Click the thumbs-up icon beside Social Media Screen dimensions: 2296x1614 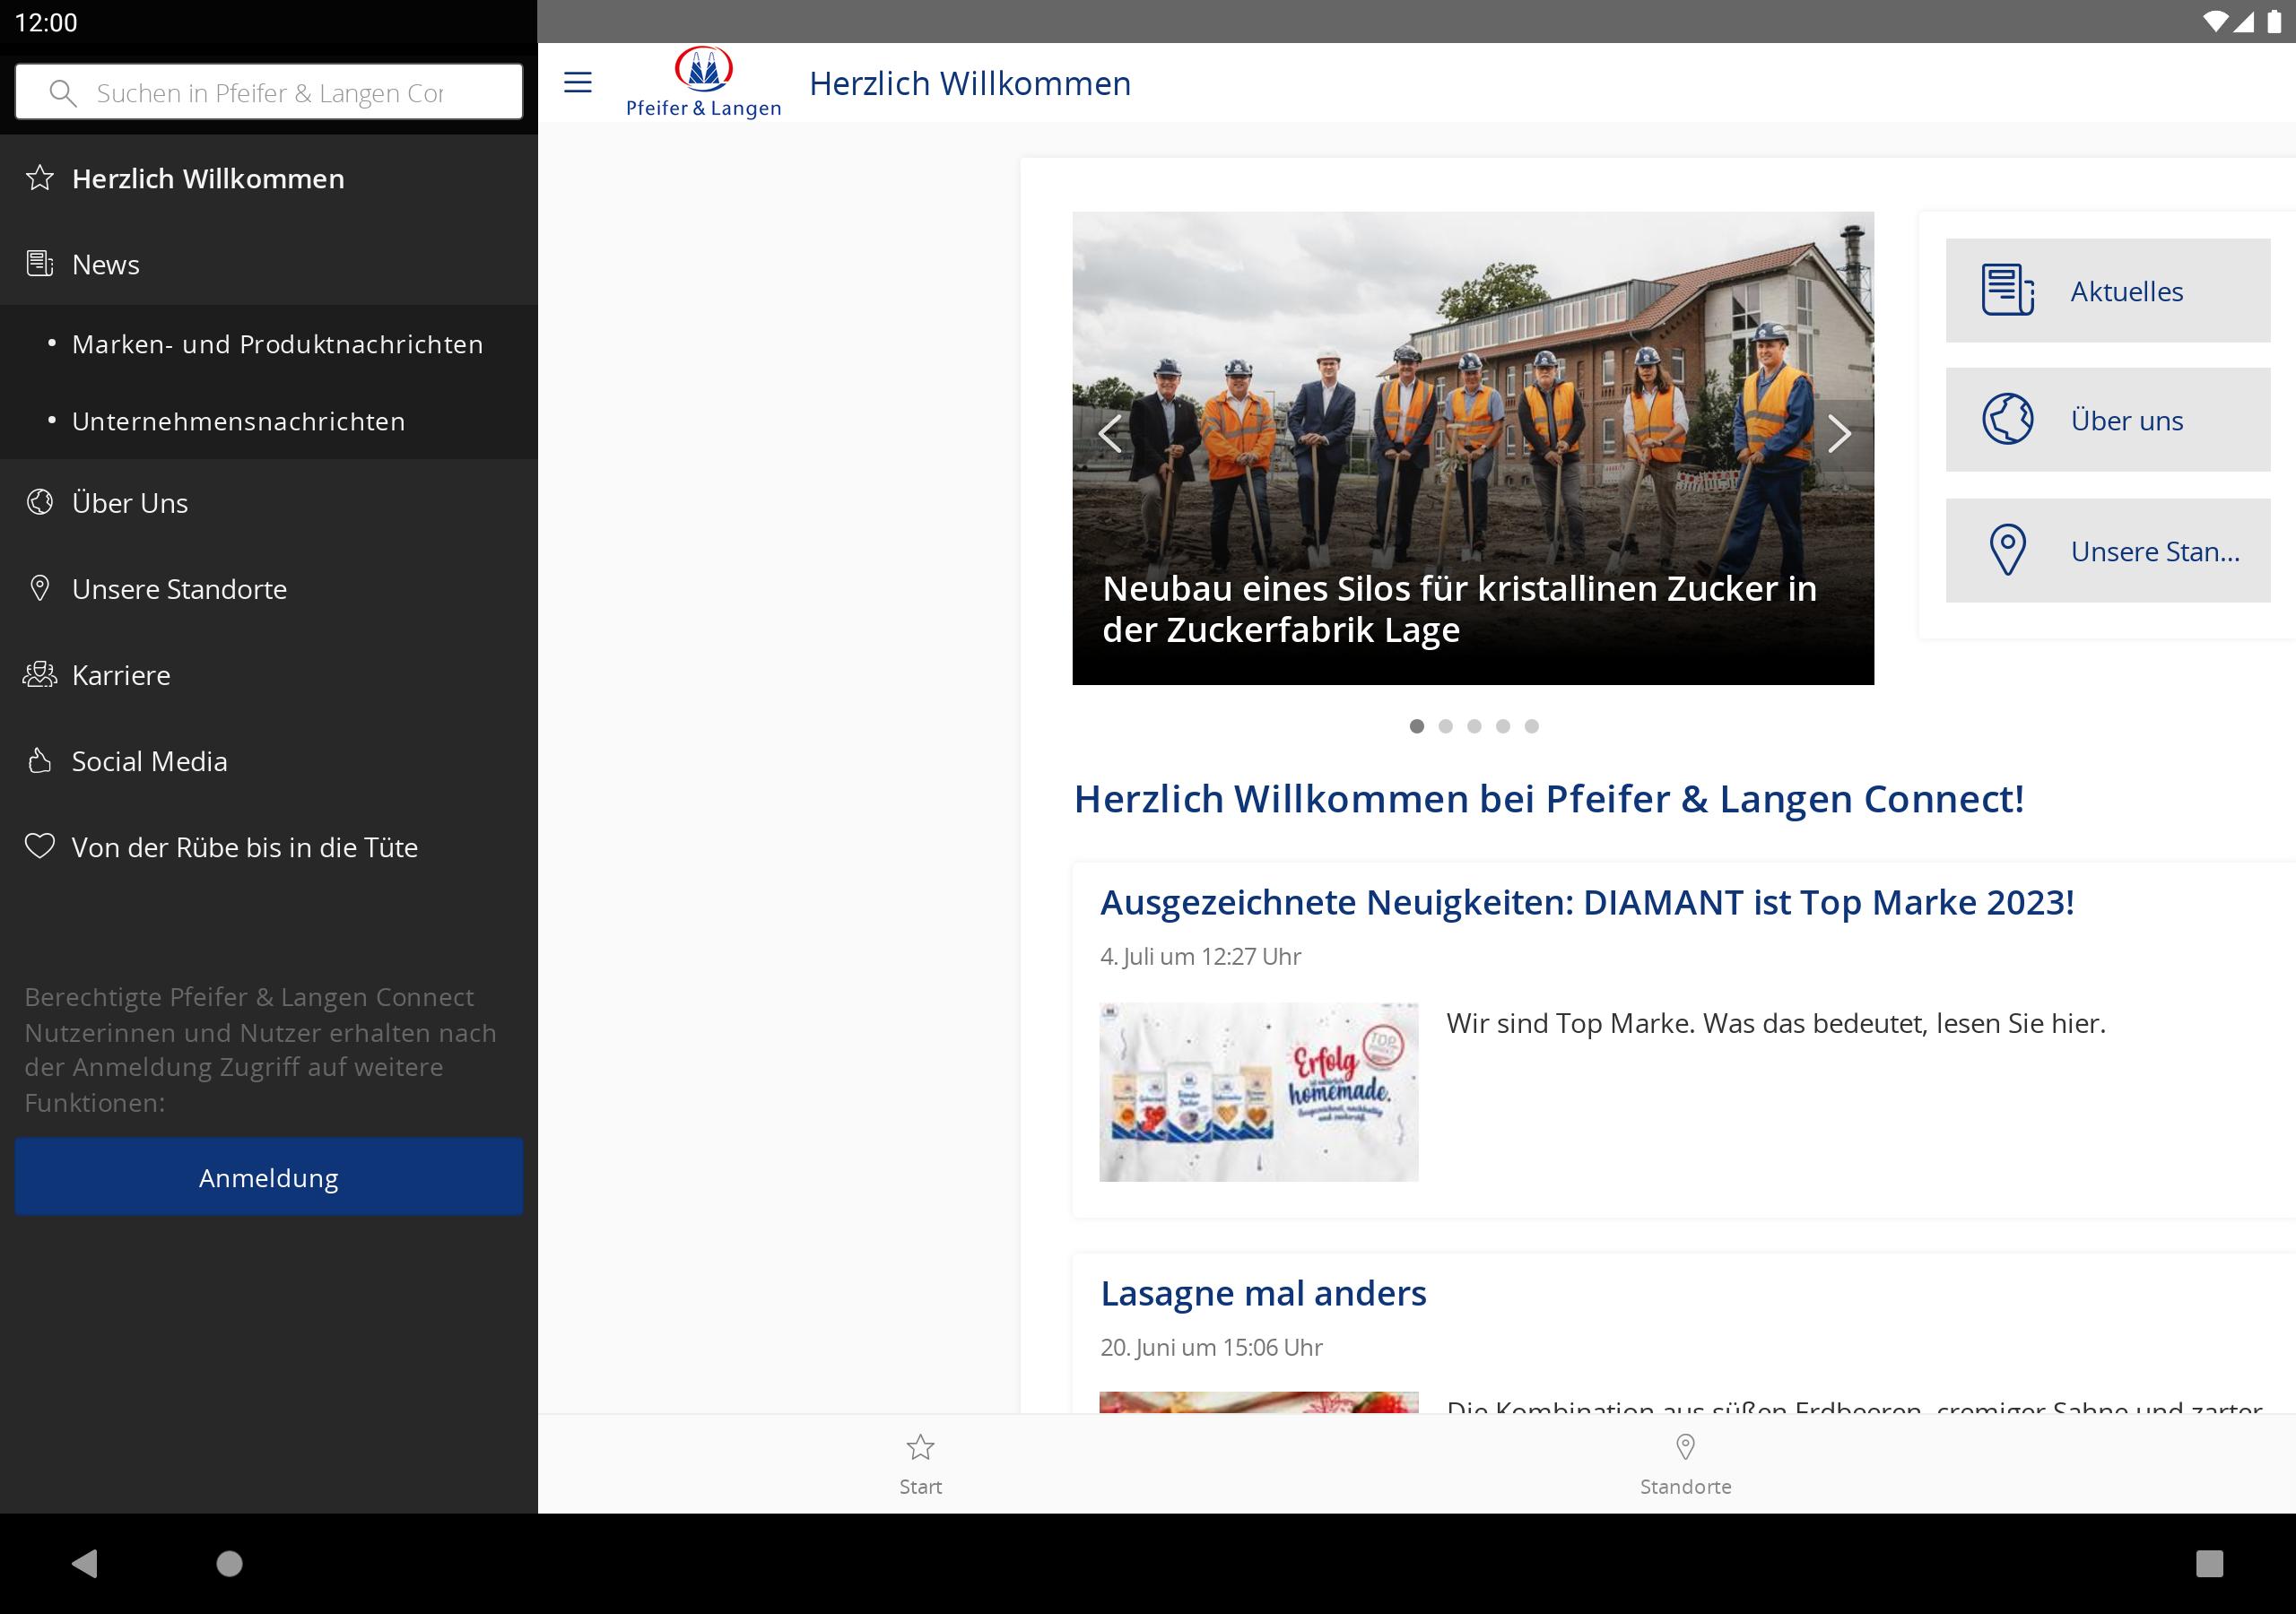(40, 760)
